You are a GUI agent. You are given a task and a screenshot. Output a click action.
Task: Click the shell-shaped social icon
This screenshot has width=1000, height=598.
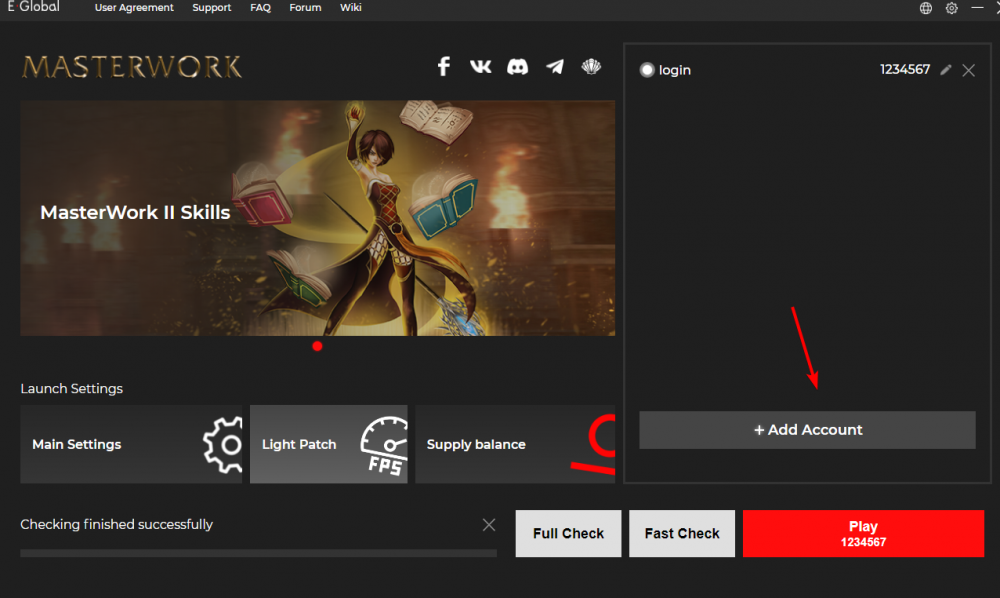tap(591, 67)
